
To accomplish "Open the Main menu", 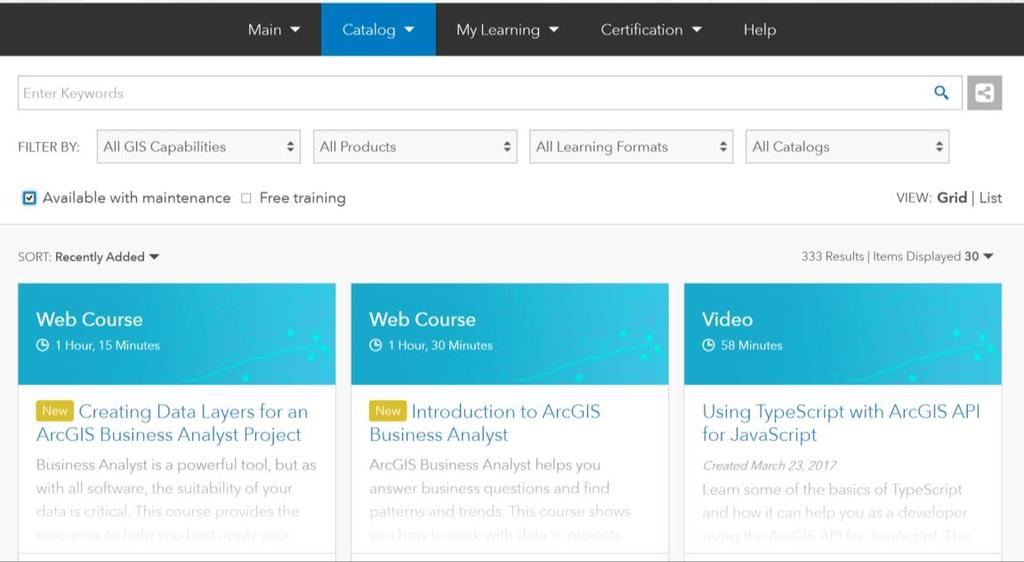I will (x=274, y=29).
